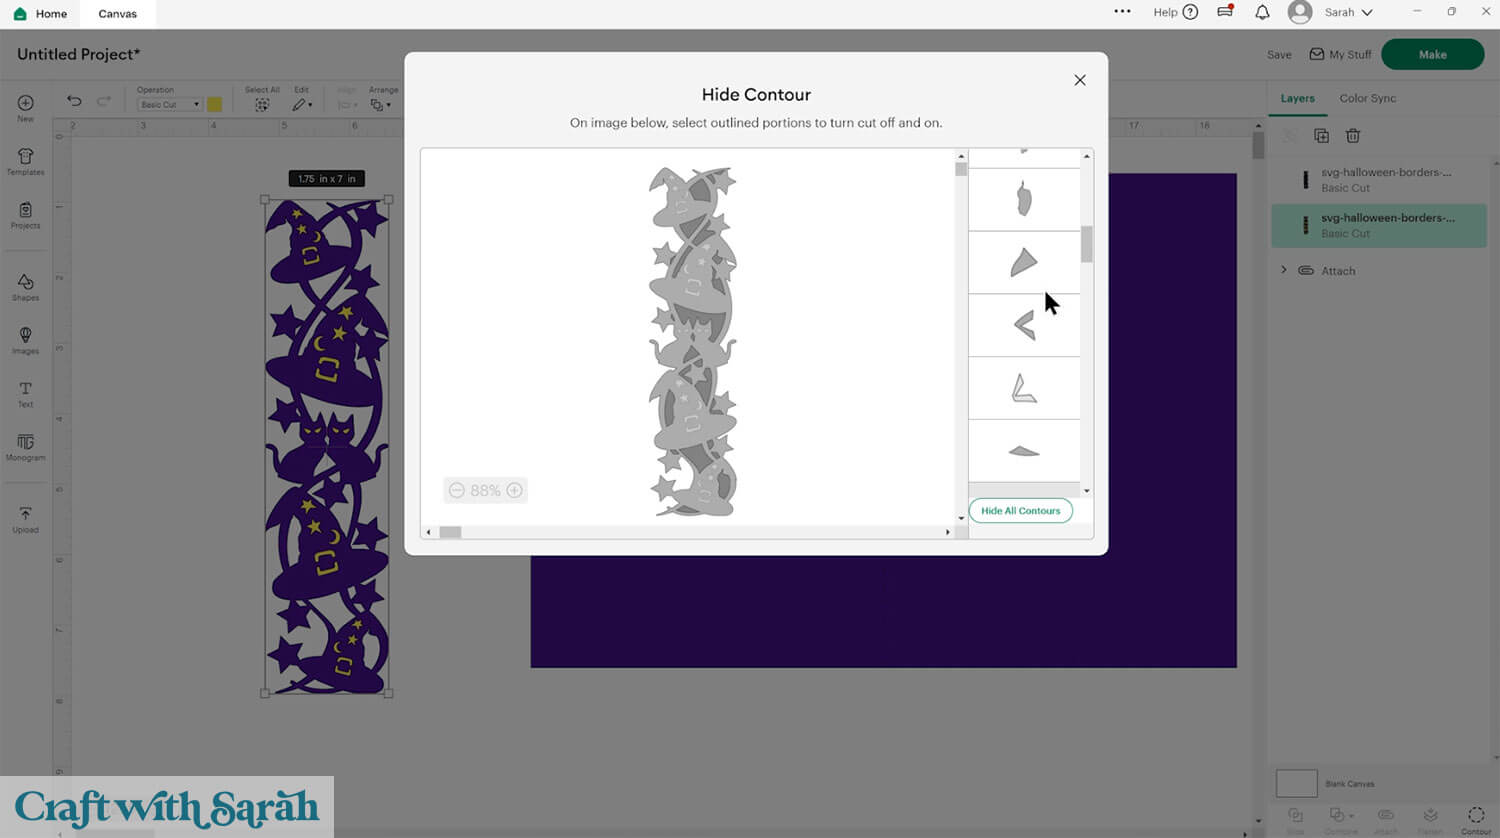Click the Untitled Project title
Screen dimensions: 1500x838
point(79,54)
